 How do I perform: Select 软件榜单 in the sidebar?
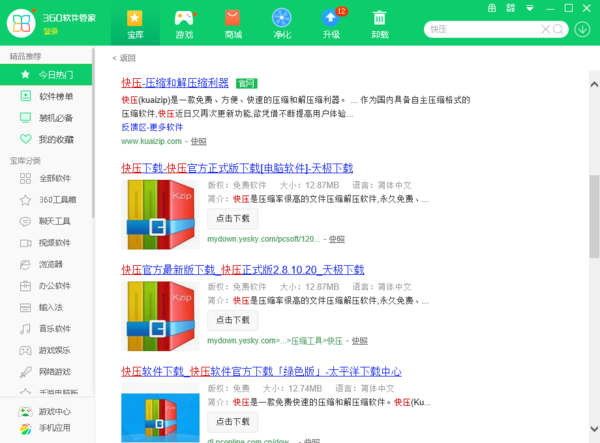(46, 96)
